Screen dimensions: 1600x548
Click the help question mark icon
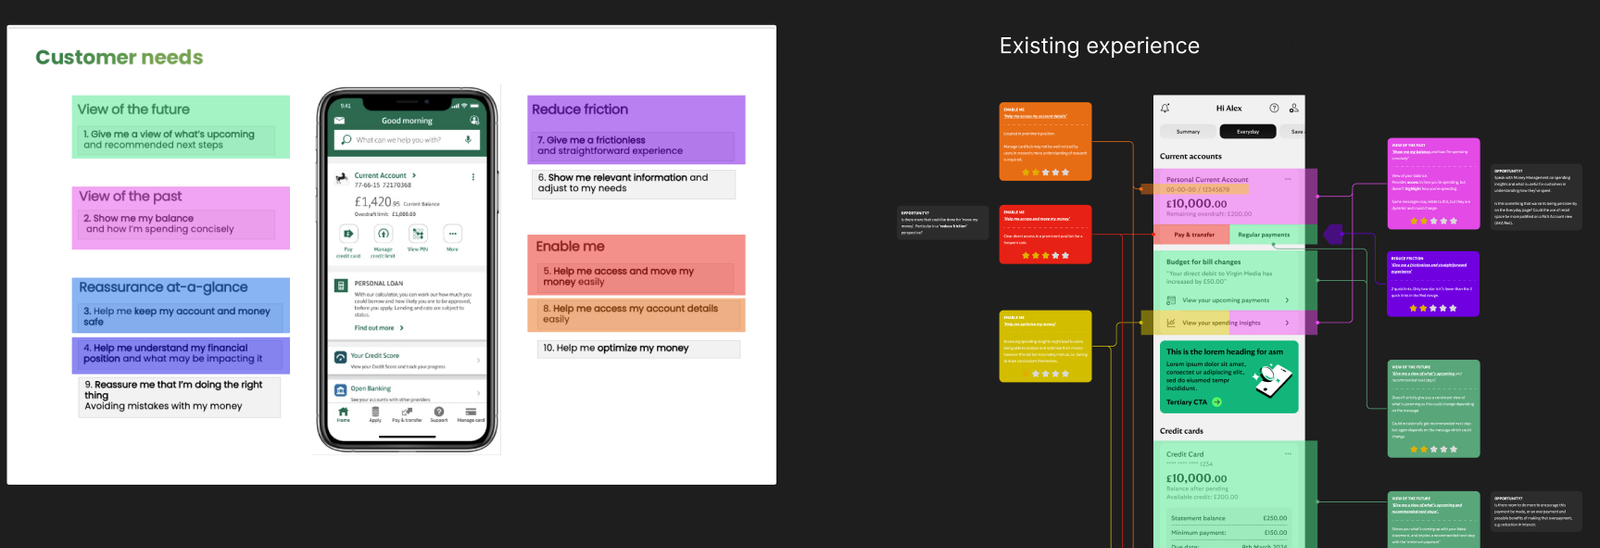(x=1274, y=108)
